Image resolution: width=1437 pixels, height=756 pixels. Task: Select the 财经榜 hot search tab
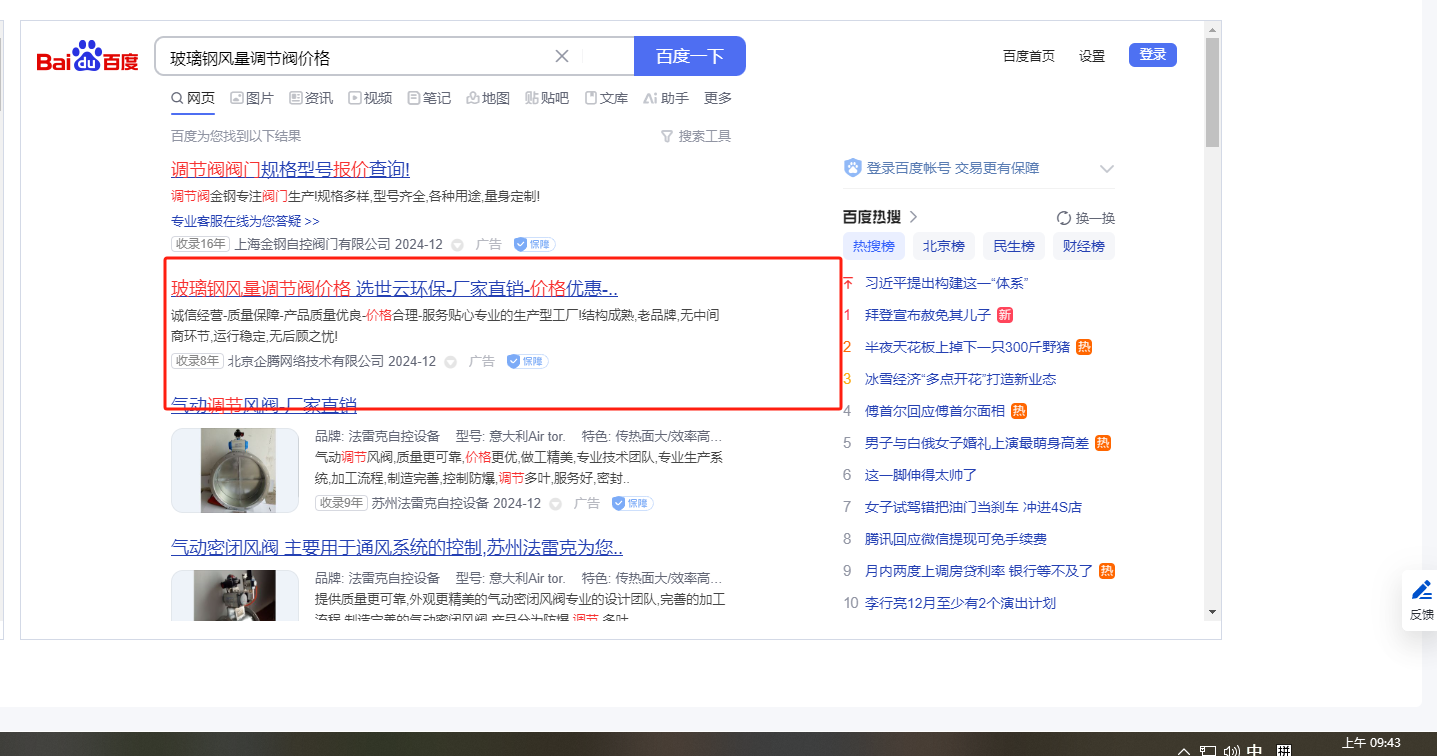pyautogui.click(x=1083, y=246)
